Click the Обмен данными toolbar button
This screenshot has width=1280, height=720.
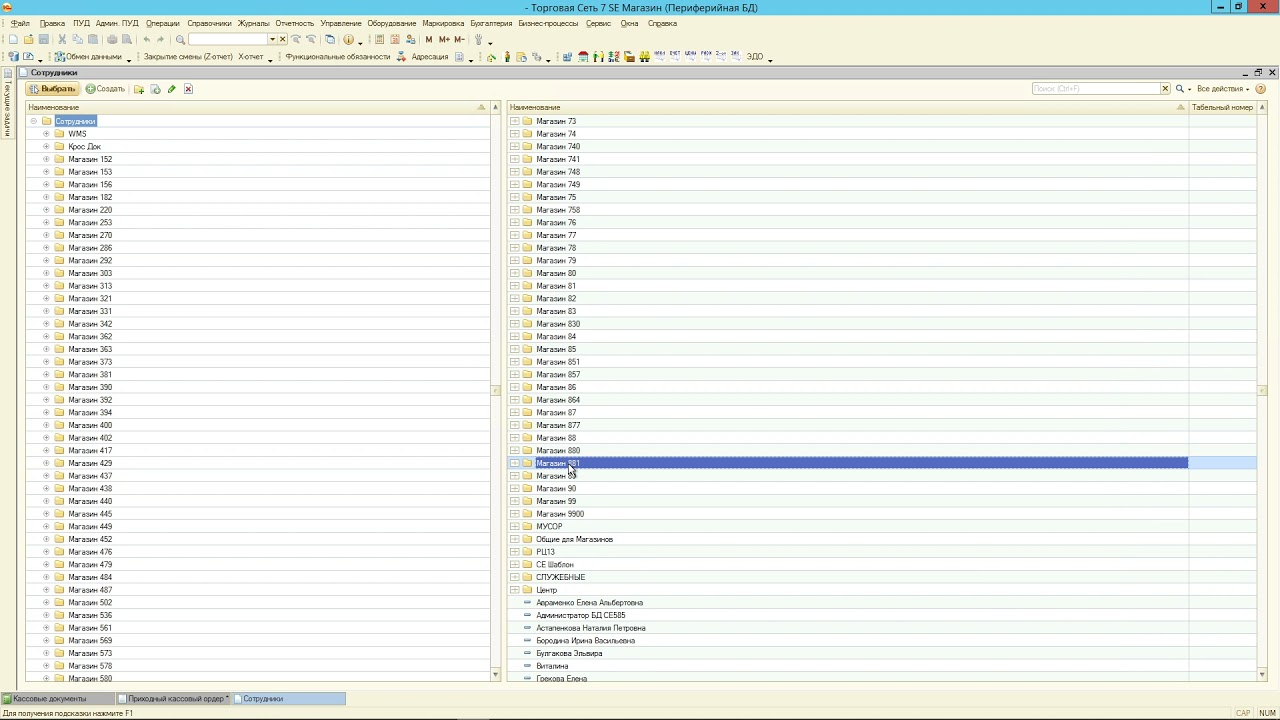pos(88,57)
